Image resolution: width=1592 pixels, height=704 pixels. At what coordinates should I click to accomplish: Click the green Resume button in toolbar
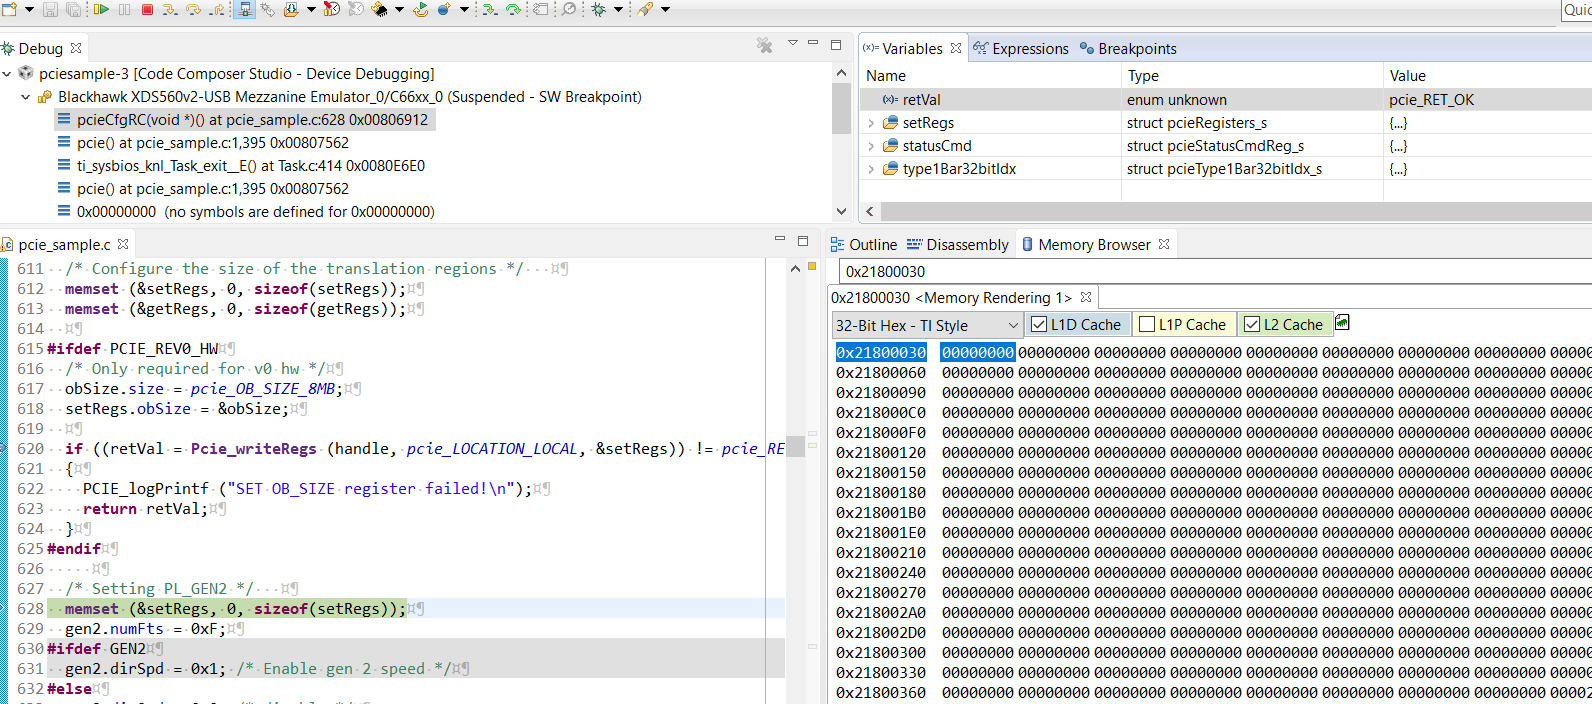(101, 9)
